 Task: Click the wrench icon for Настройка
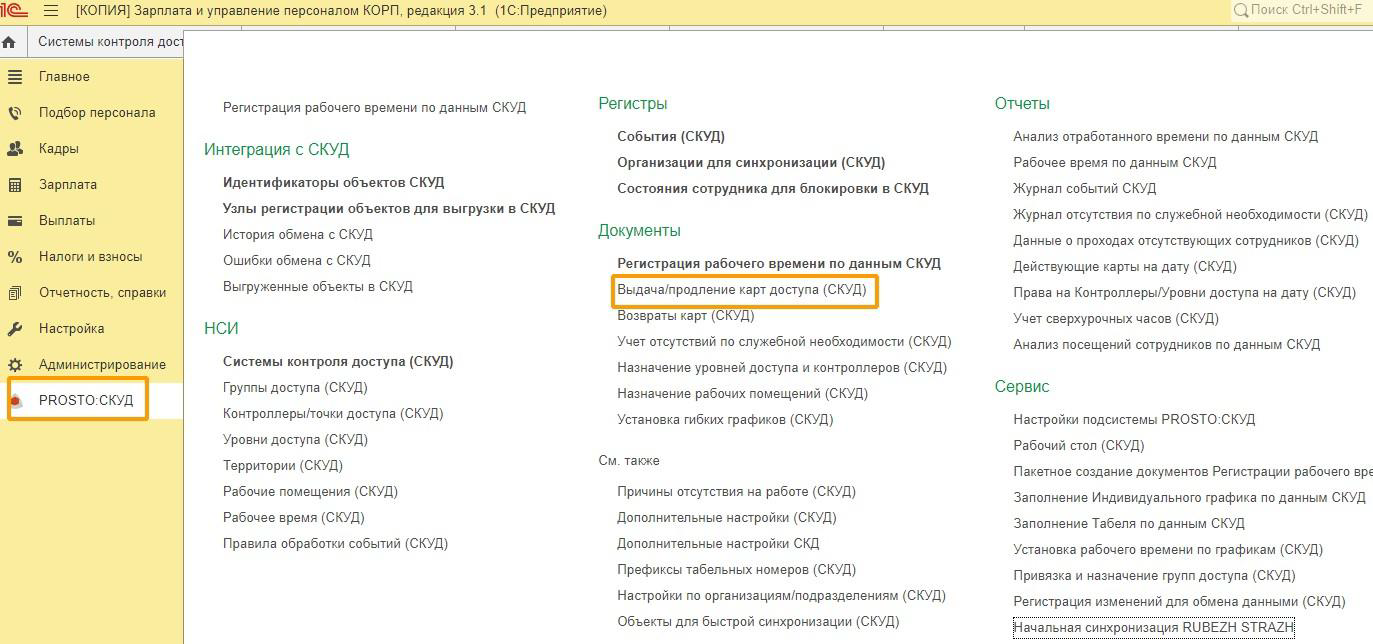(x=15, y=329)
